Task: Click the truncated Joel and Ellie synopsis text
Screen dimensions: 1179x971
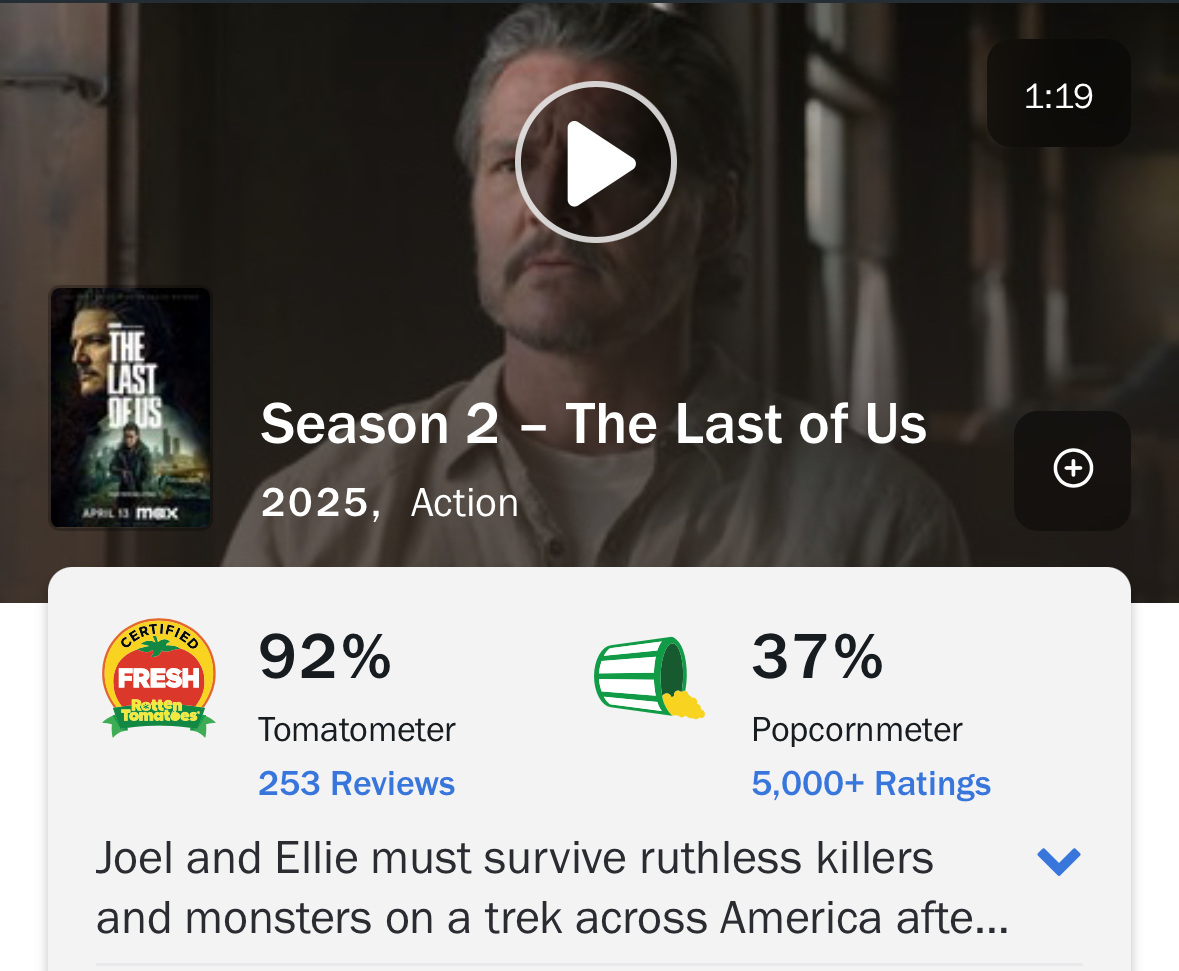Action: [x=552, y=888]
